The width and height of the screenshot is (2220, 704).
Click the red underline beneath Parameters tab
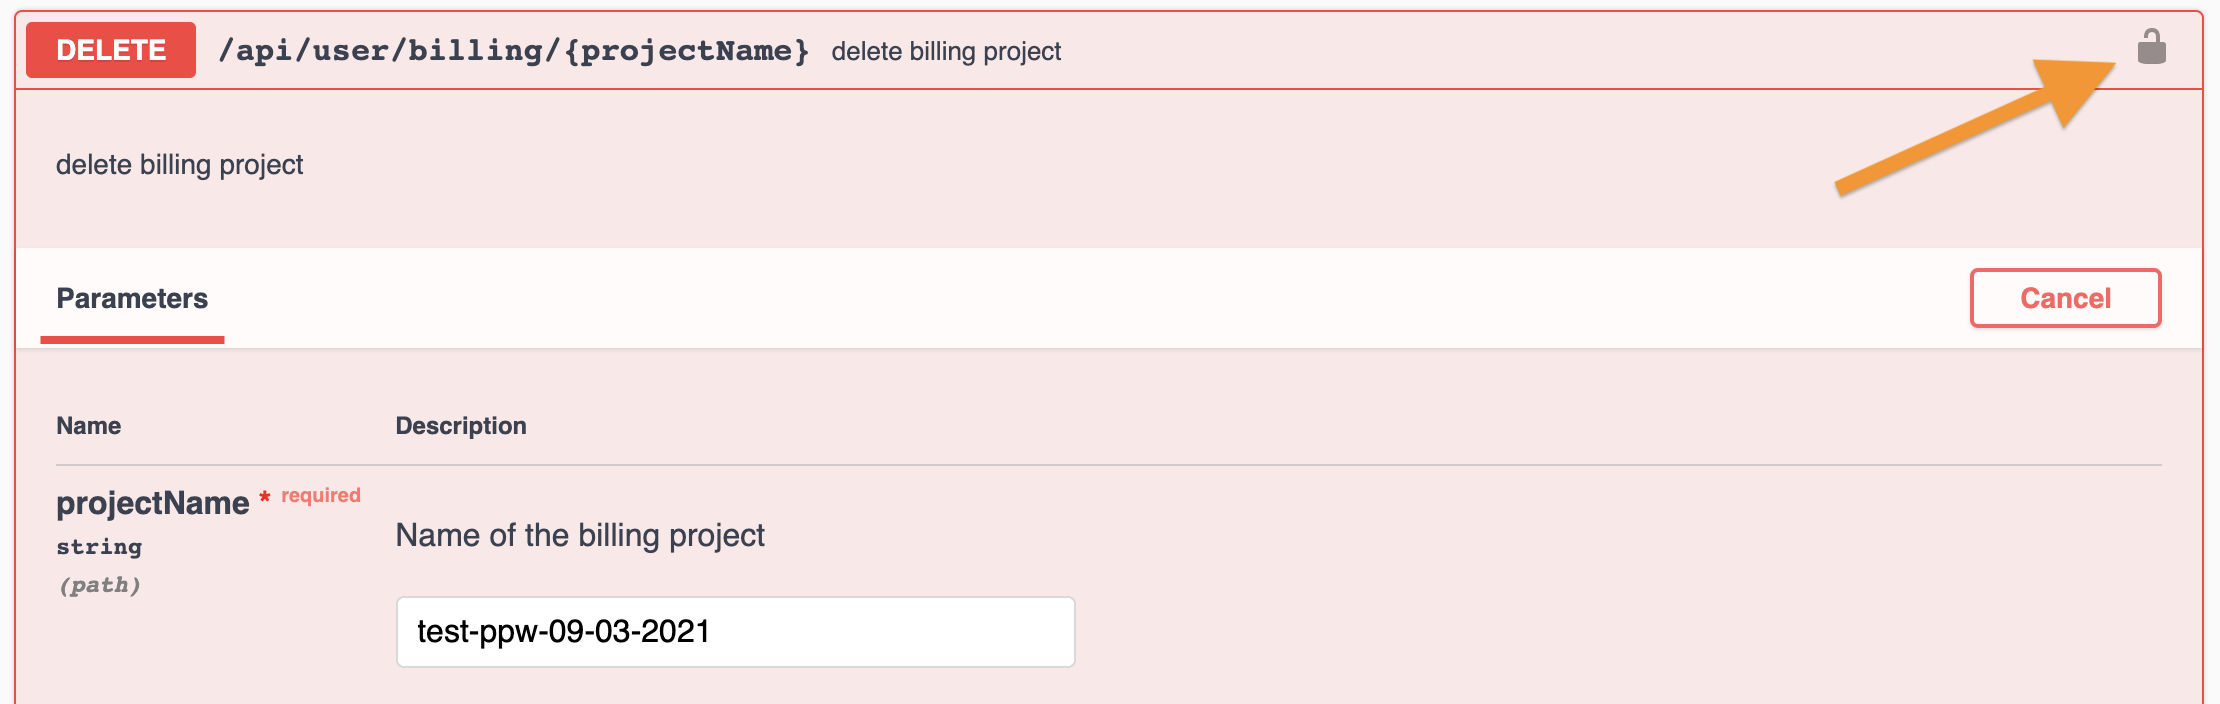pos(132,340)
